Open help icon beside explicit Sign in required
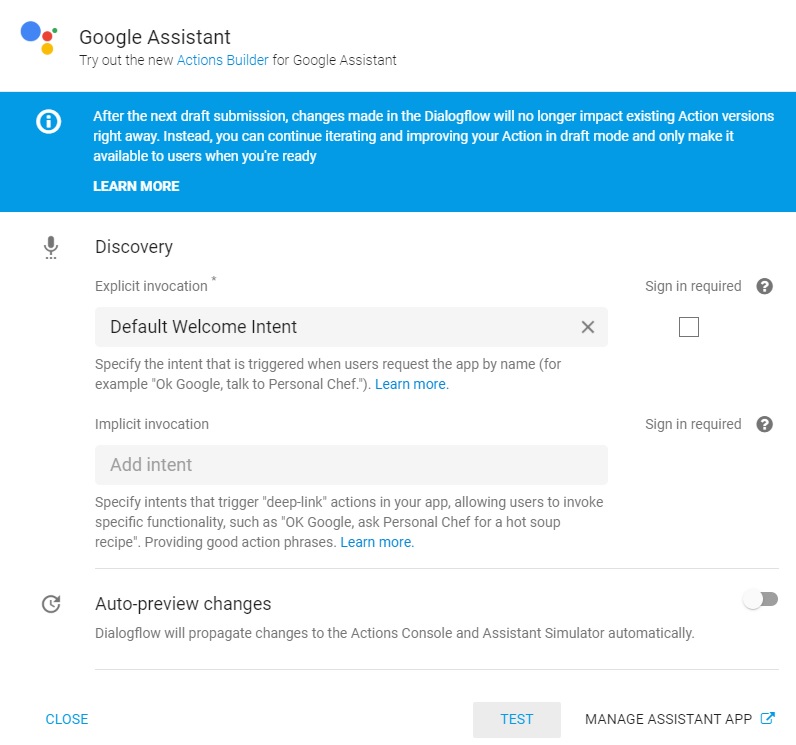796x745 pixels. 764,286
